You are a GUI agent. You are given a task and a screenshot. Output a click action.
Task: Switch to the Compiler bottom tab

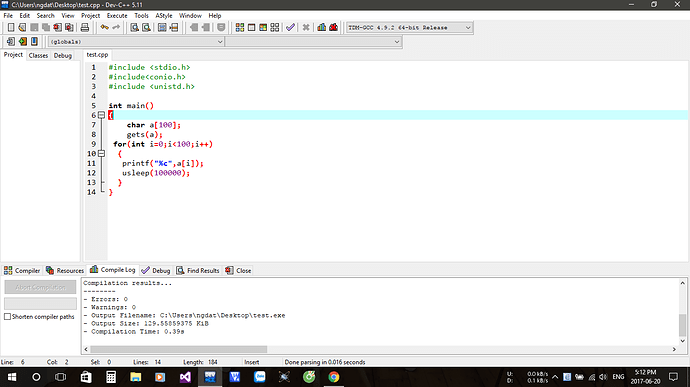22,270
